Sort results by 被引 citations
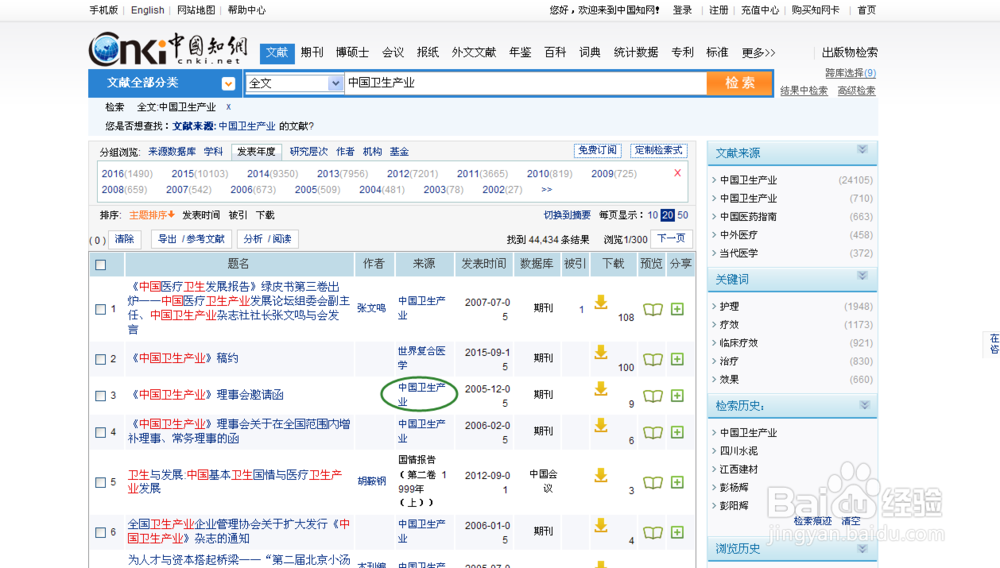 (237, 215)
